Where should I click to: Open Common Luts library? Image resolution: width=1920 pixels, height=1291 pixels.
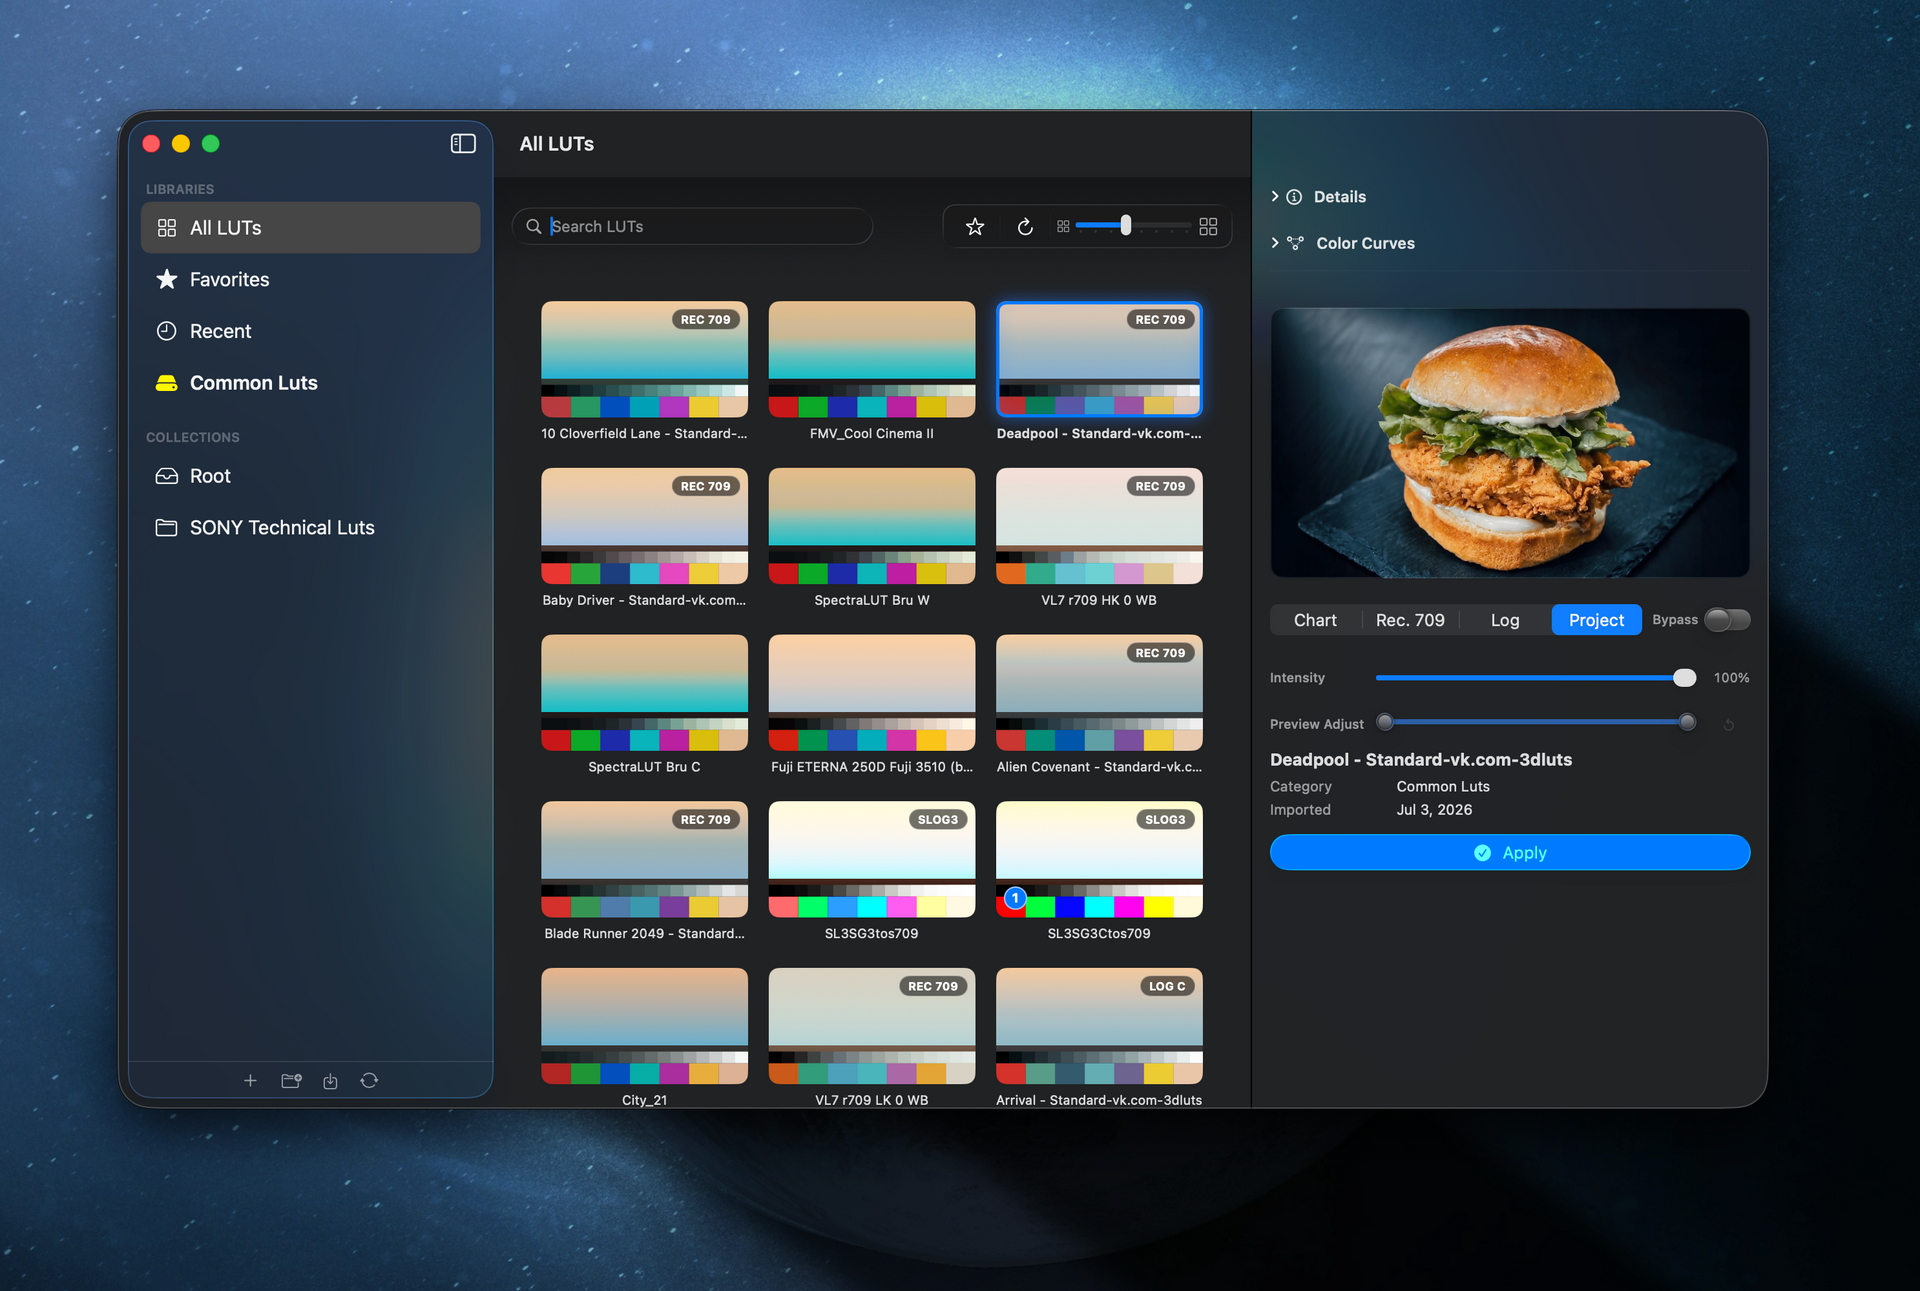[310, 383]
